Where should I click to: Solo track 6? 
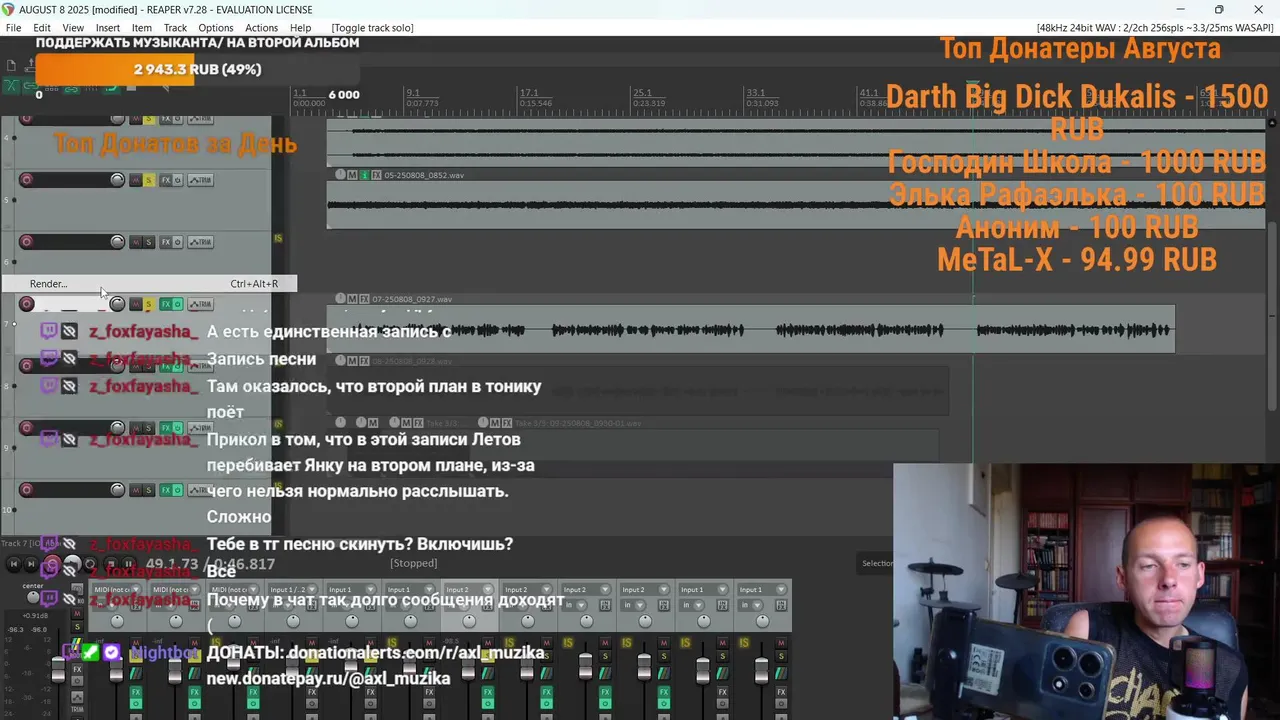coord(149,242)
